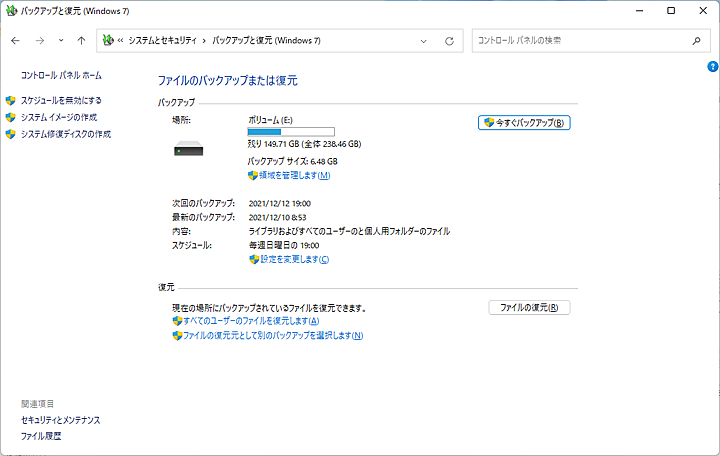720x456 pixels.
Task: Click 今すぐバックアップ(B) button
Action: (x=524, y=123)
